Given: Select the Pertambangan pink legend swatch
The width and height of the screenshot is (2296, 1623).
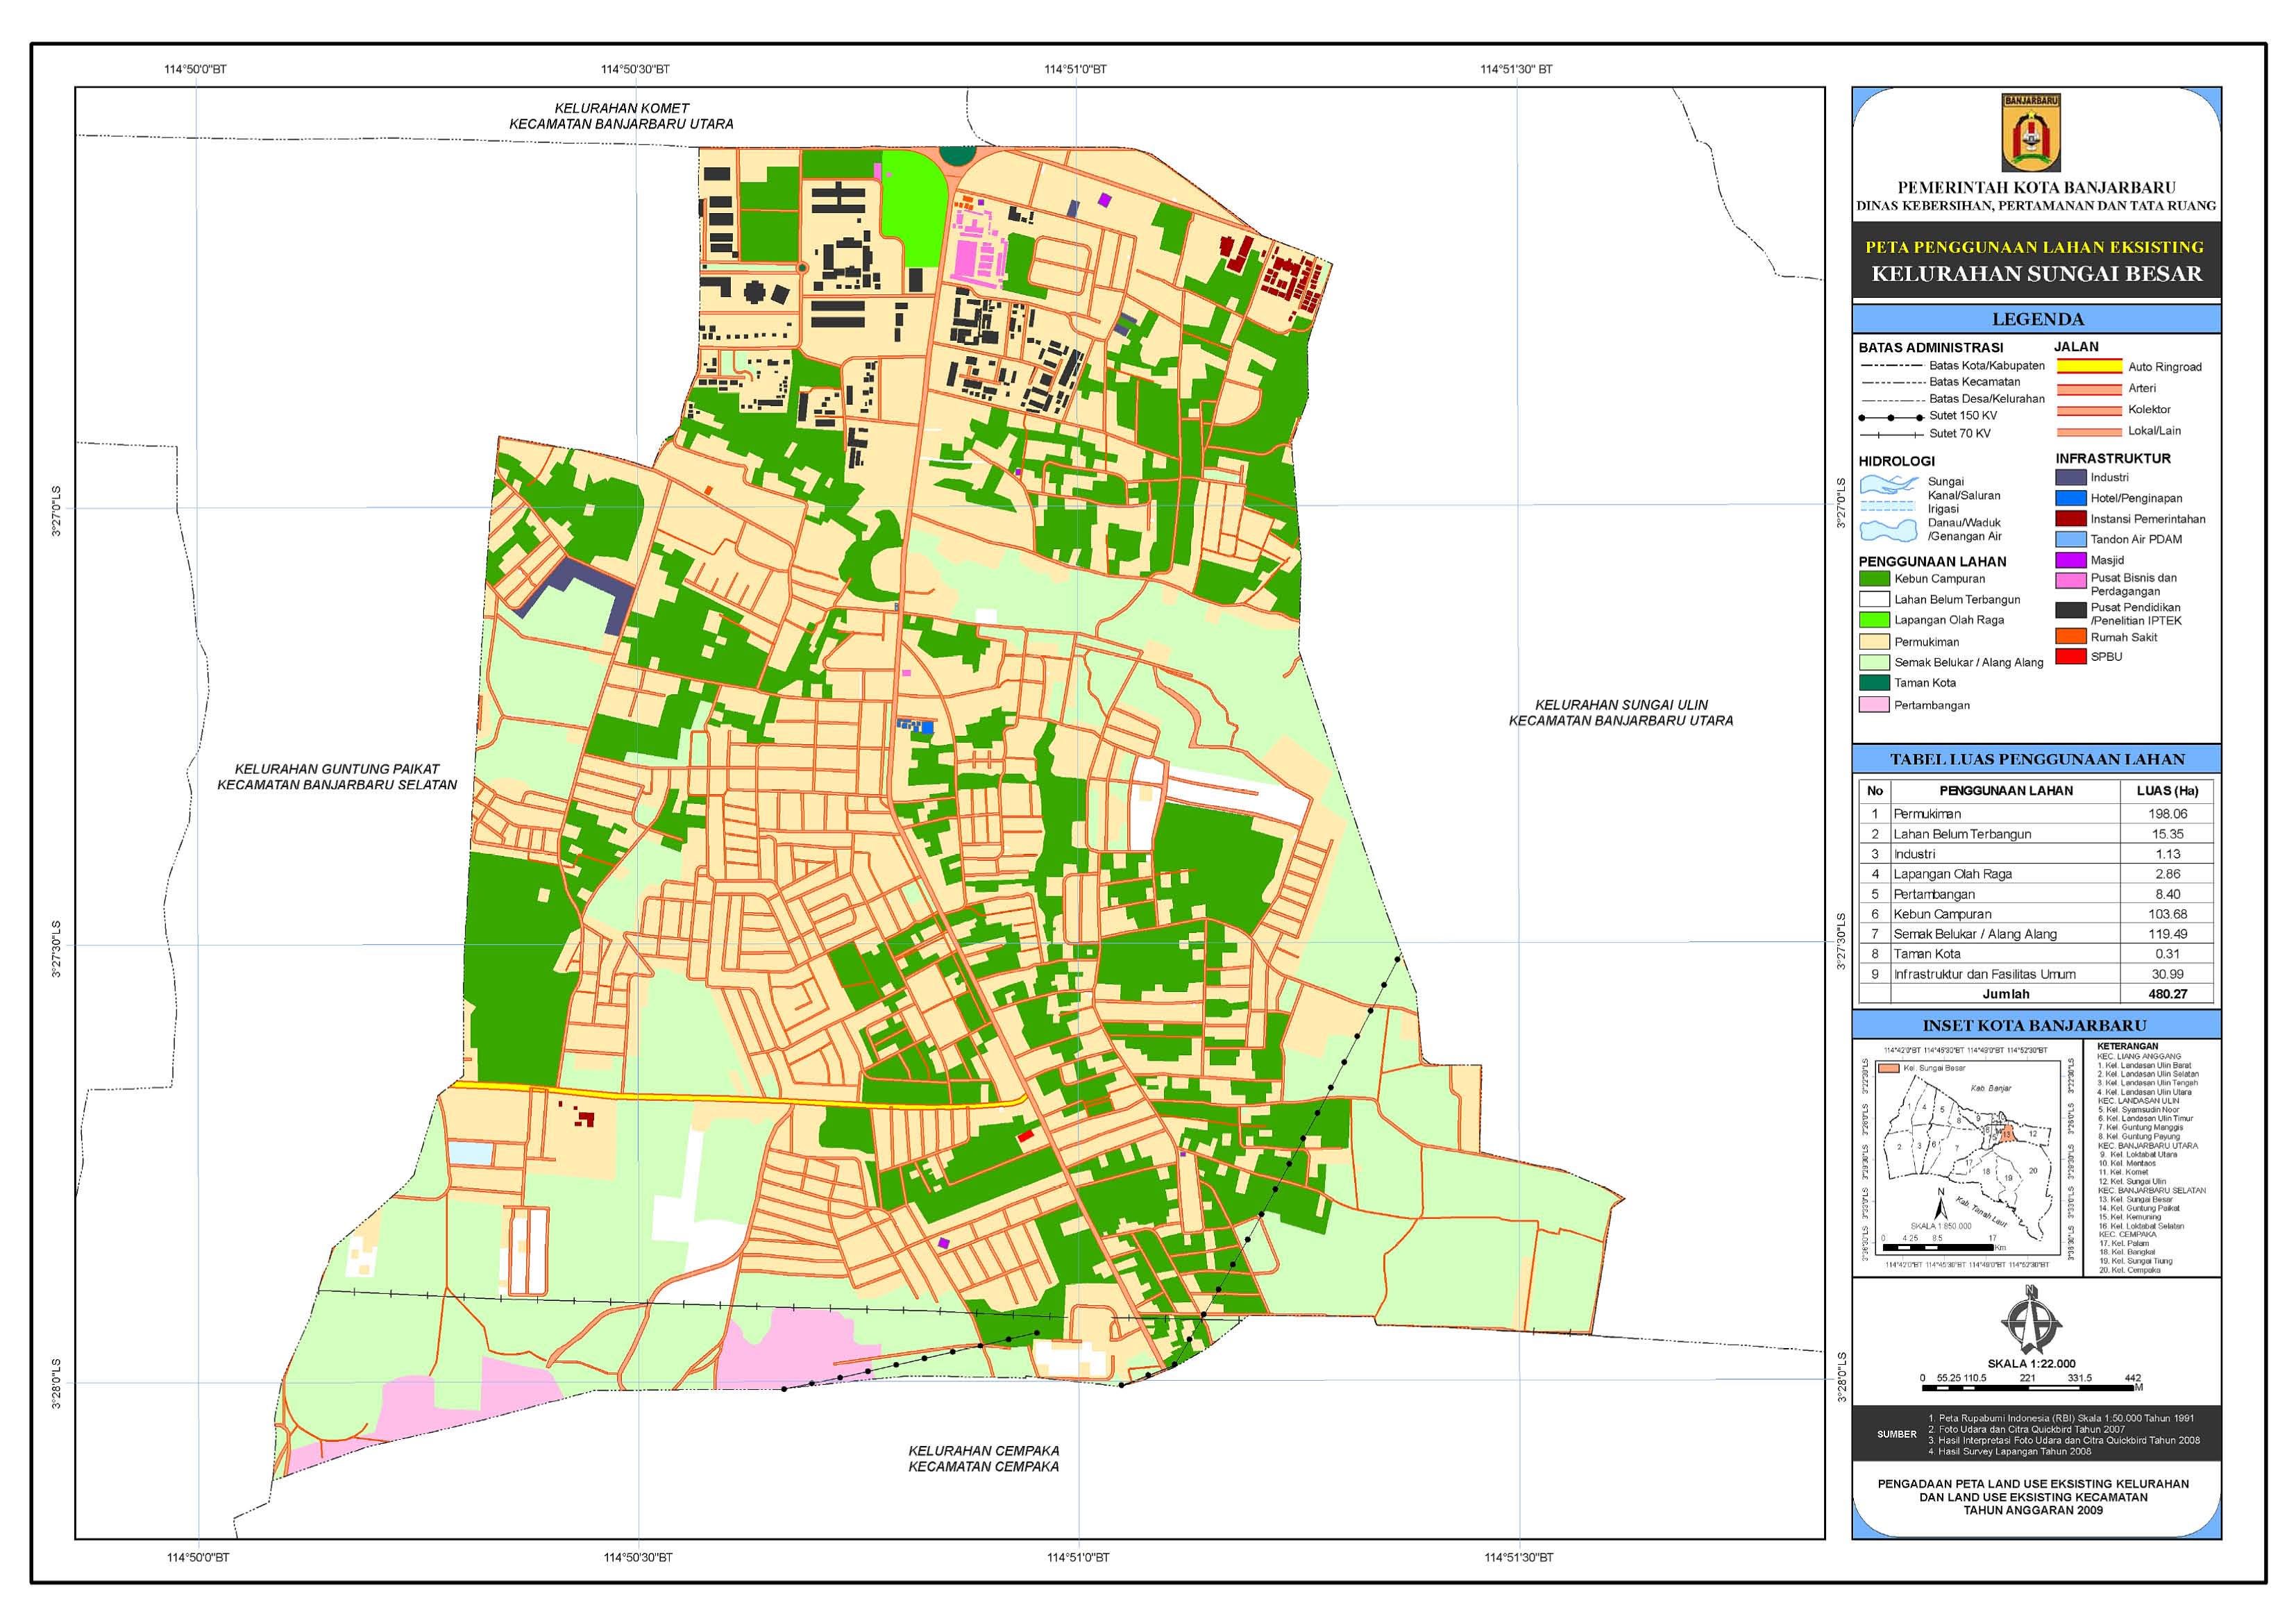Looking at the screenshot, I should pyautogui.click(x=1874, y=705).
